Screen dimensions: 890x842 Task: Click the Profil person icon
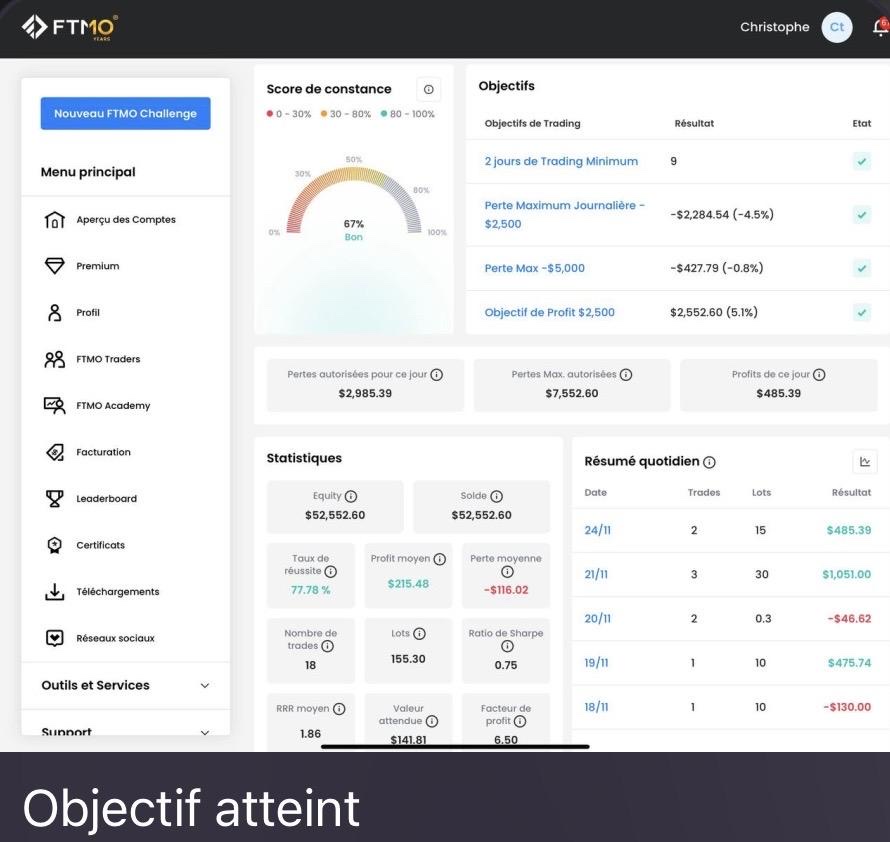[x=54, y=312]
